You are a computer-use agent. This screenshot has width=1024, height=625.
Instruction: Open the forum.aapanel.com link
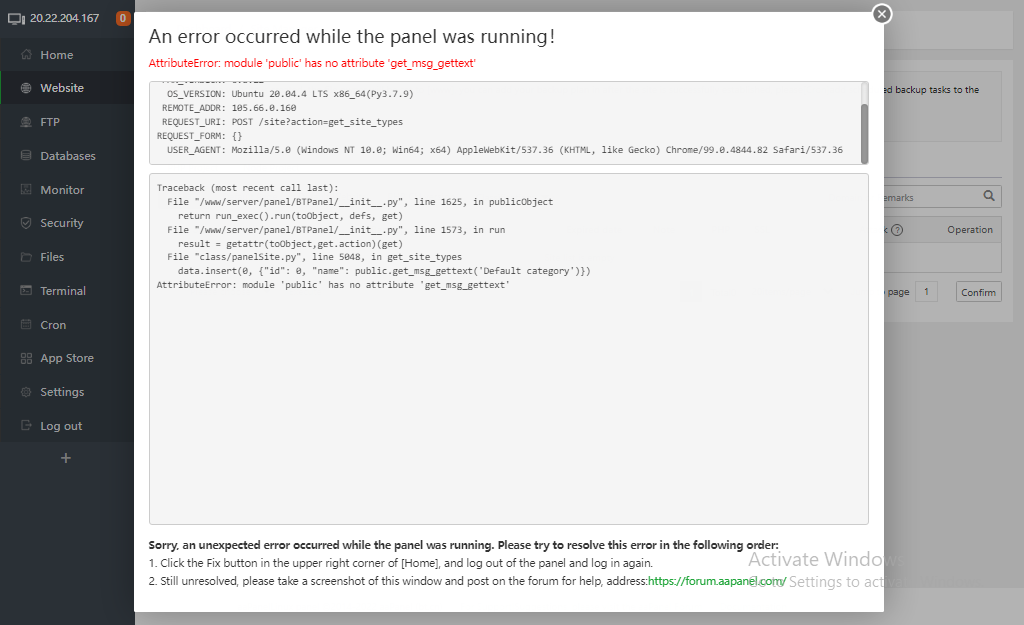[716, 580]
